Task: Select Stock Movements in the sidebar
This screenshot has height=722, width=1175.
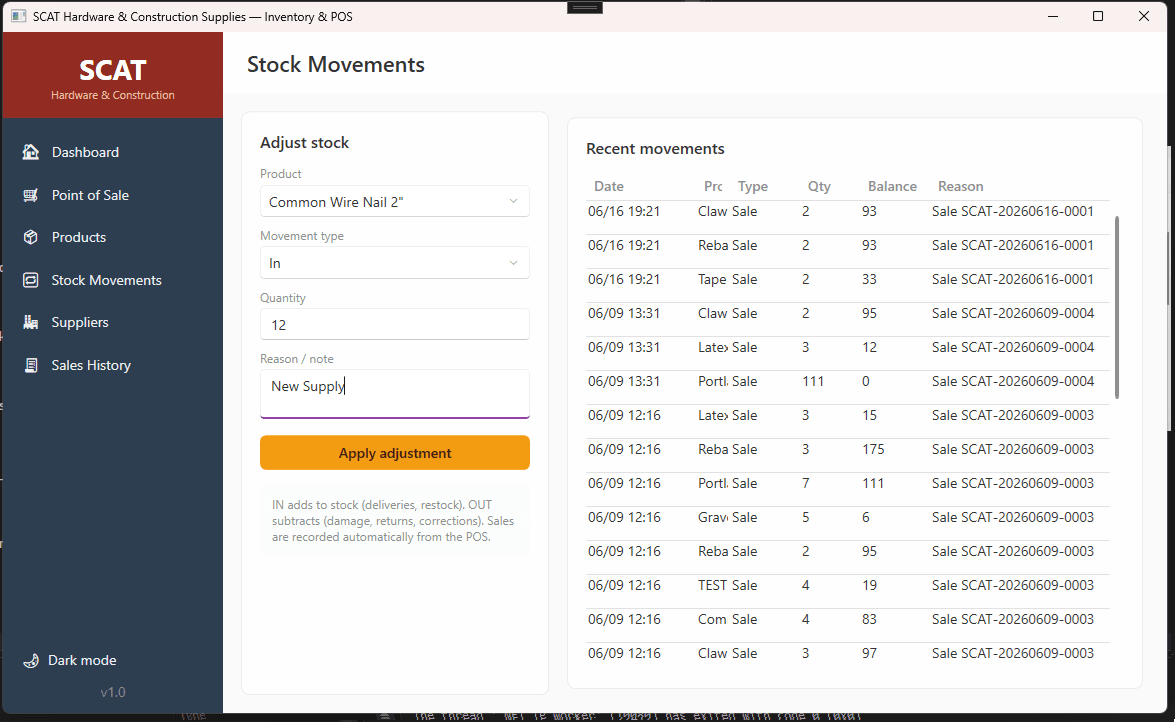Action: pos(112,280)
